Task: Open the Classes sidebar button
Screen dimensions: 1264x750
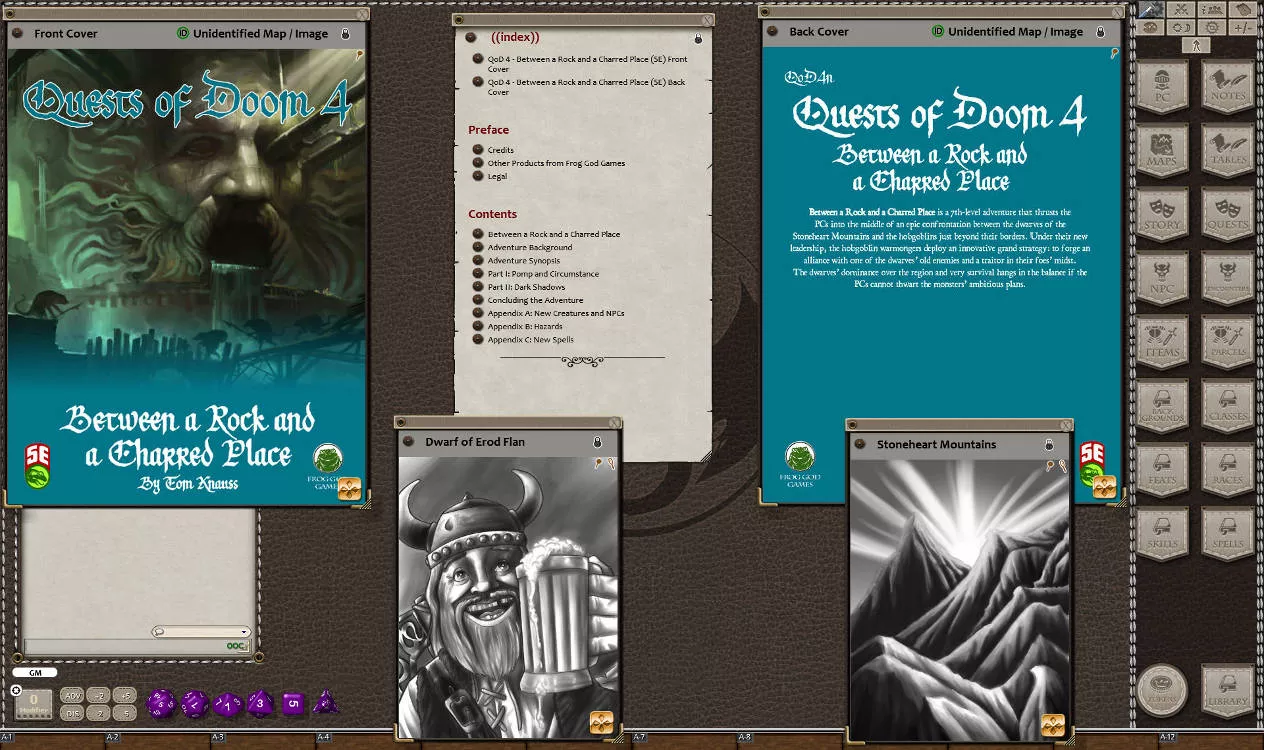Action: click(x=1228, y=408)
